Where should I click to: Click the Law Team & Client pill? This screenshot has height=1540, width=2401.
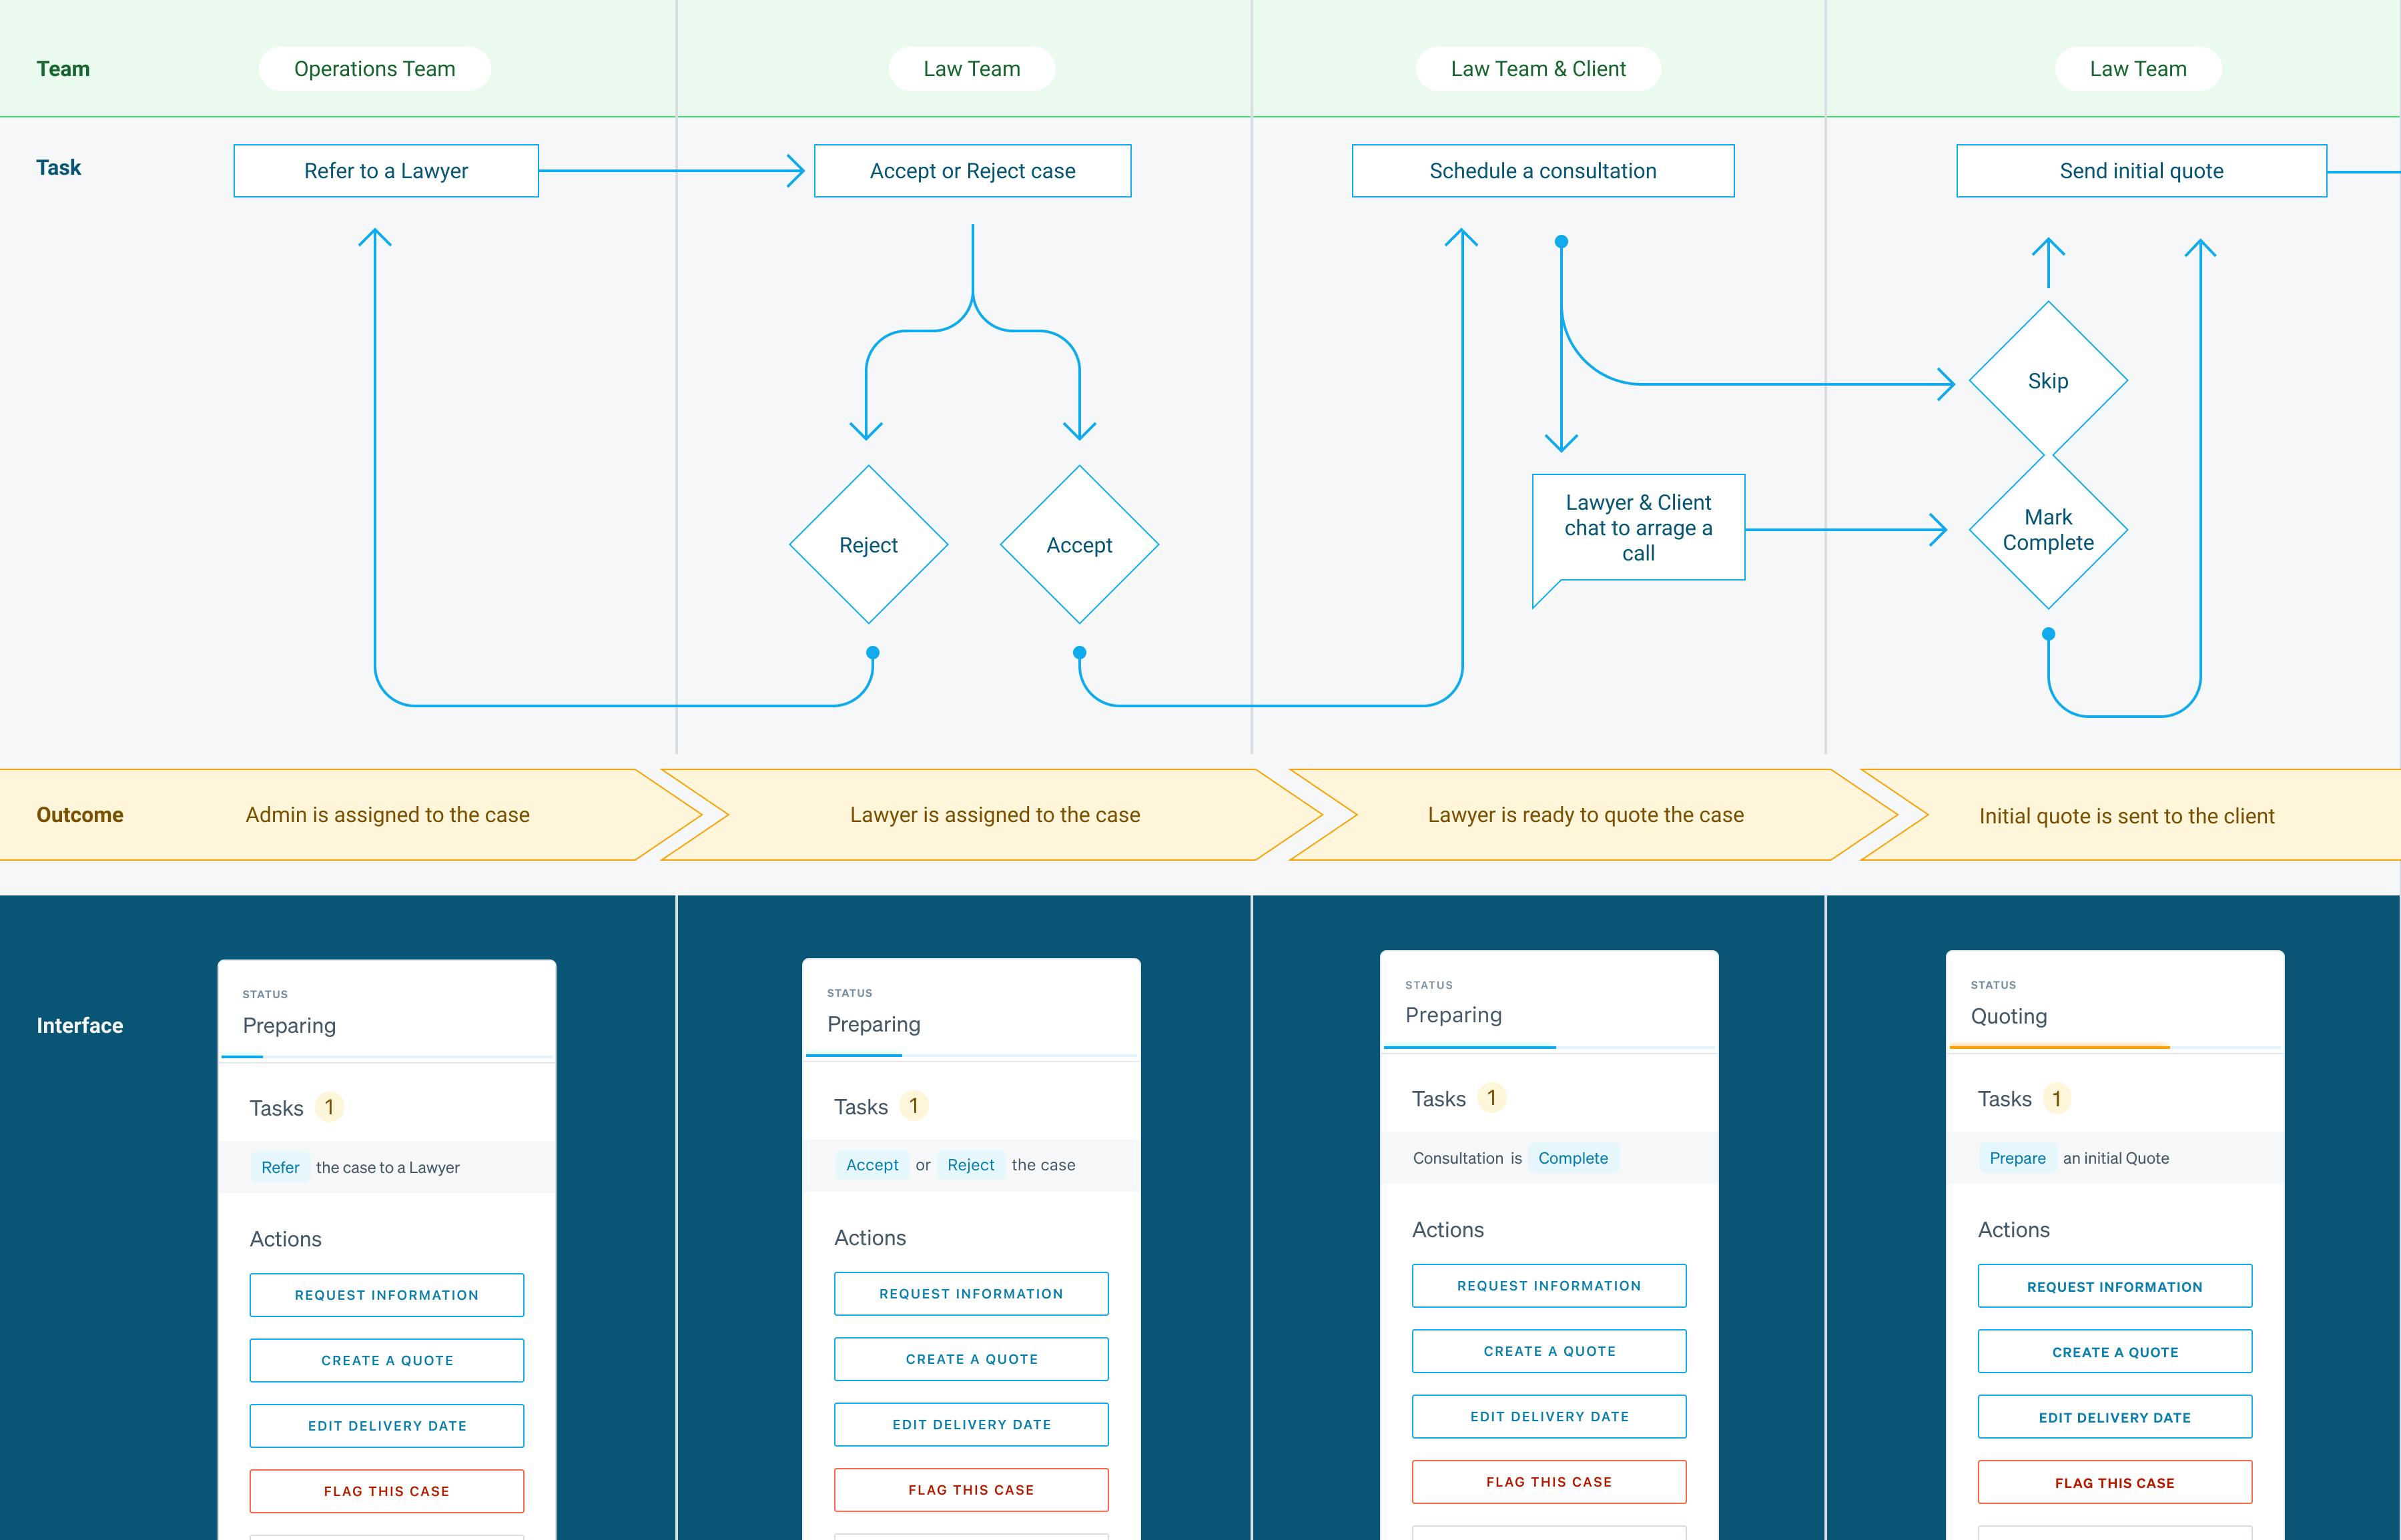click(x=1538, y=69)
